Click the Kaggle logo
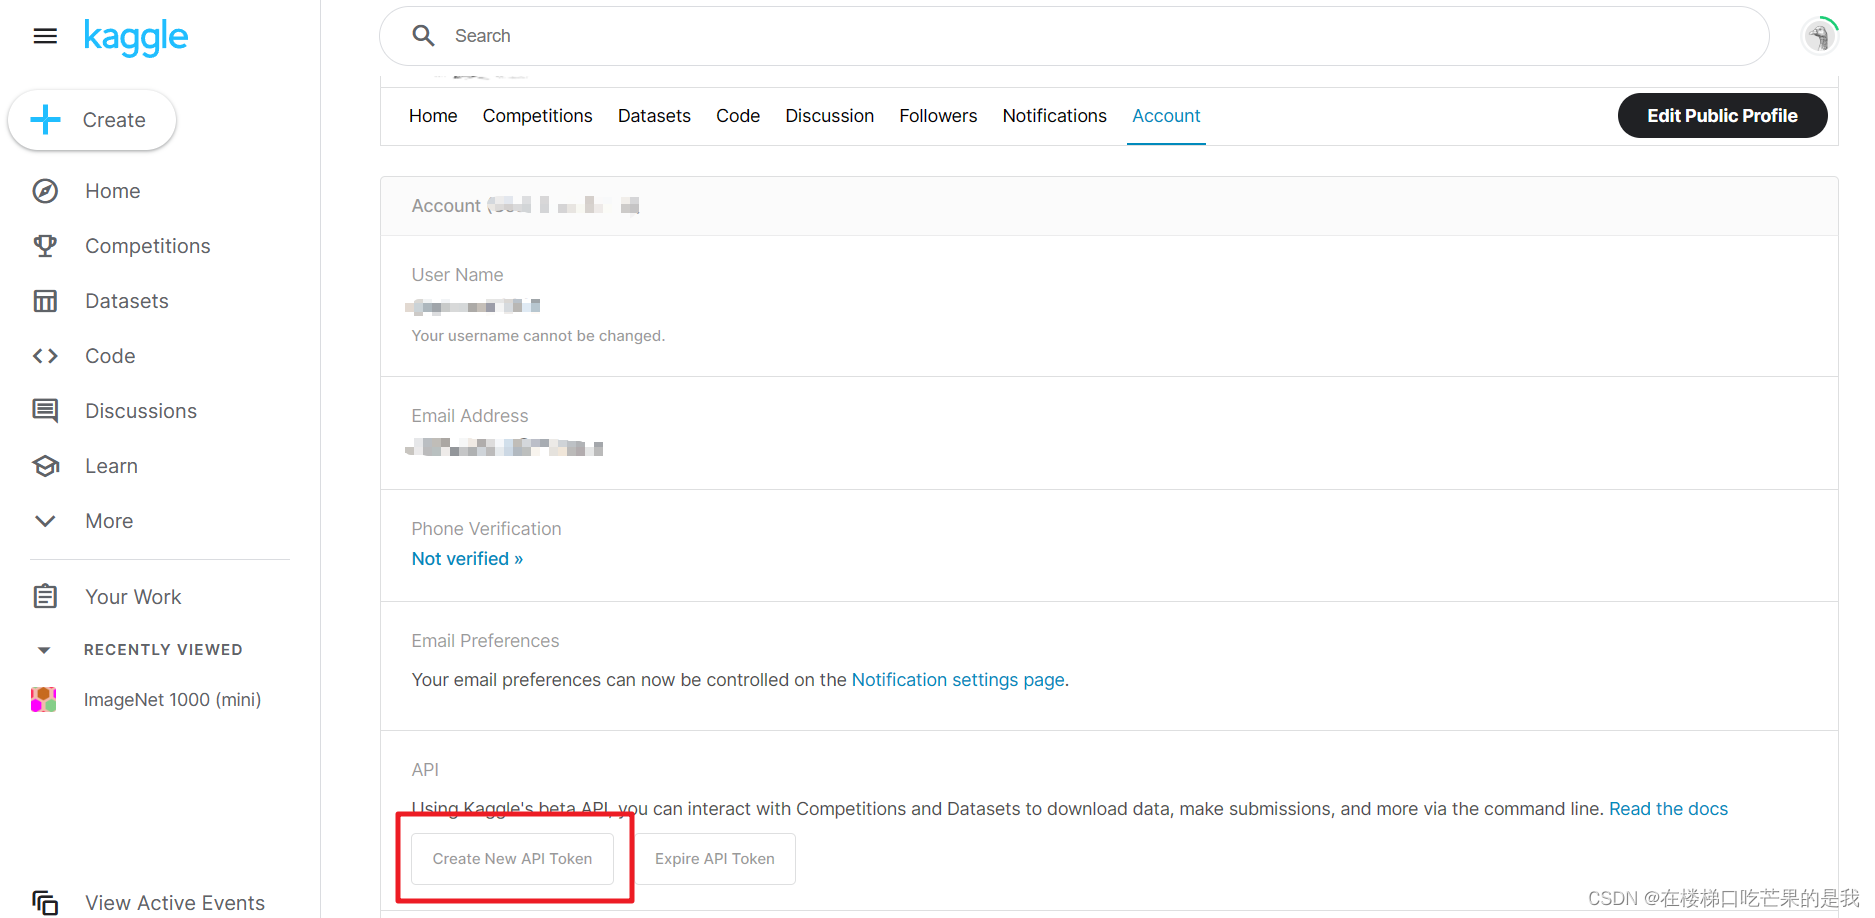Image resolution: width=1875 pixels, height=918 pixels. pos(136,37)
